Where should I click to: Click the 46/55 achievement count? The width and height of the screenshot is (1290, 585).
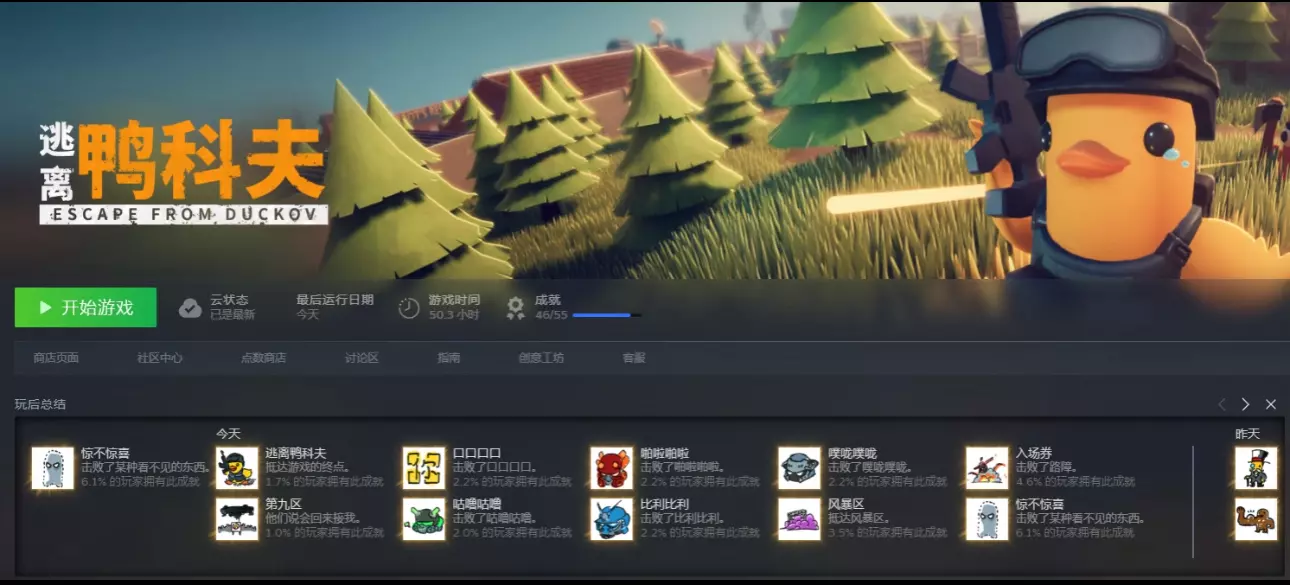coord(551,314)
